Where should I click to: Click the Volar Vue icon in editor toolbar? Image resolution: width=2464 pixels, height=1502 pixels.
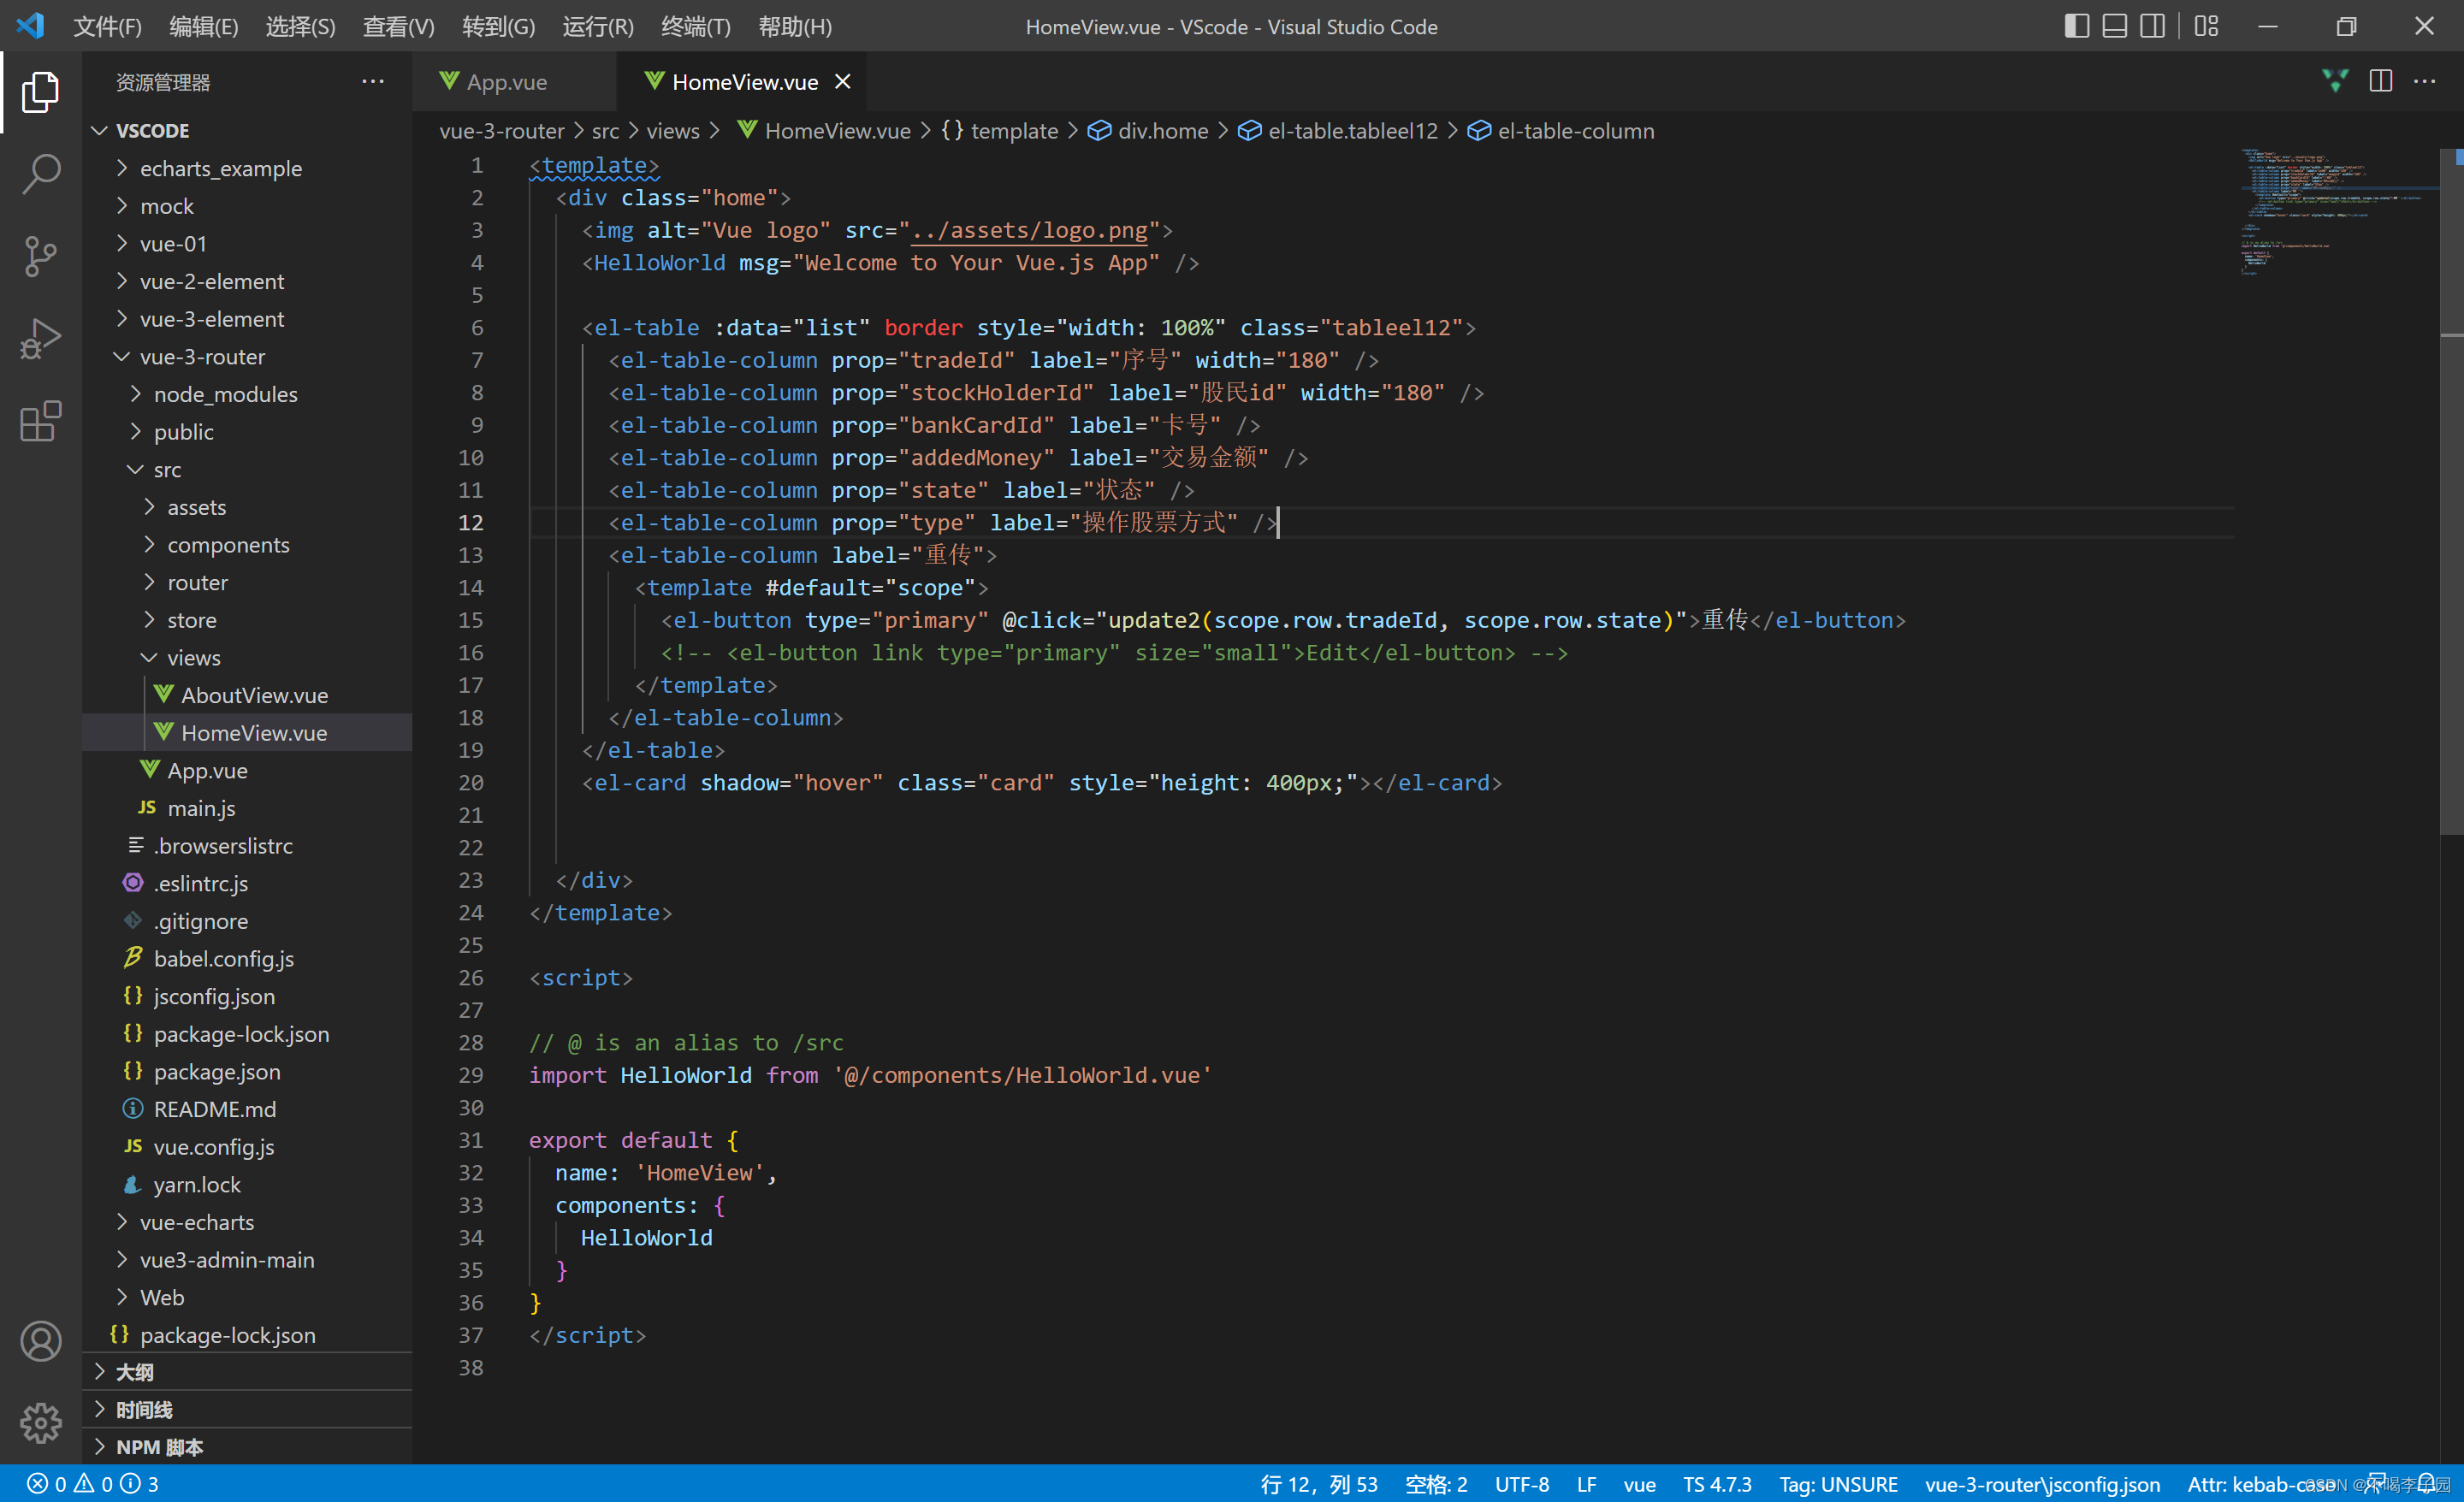[x=2335, y=82]
